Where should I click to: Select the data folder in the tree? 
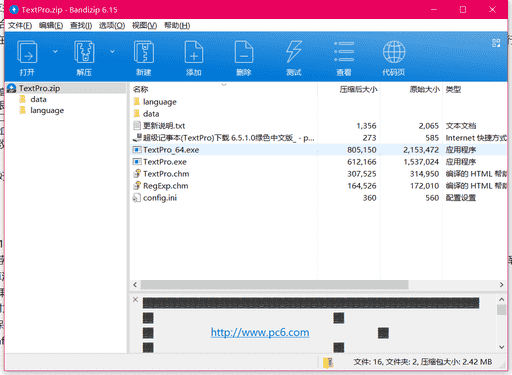38,99
